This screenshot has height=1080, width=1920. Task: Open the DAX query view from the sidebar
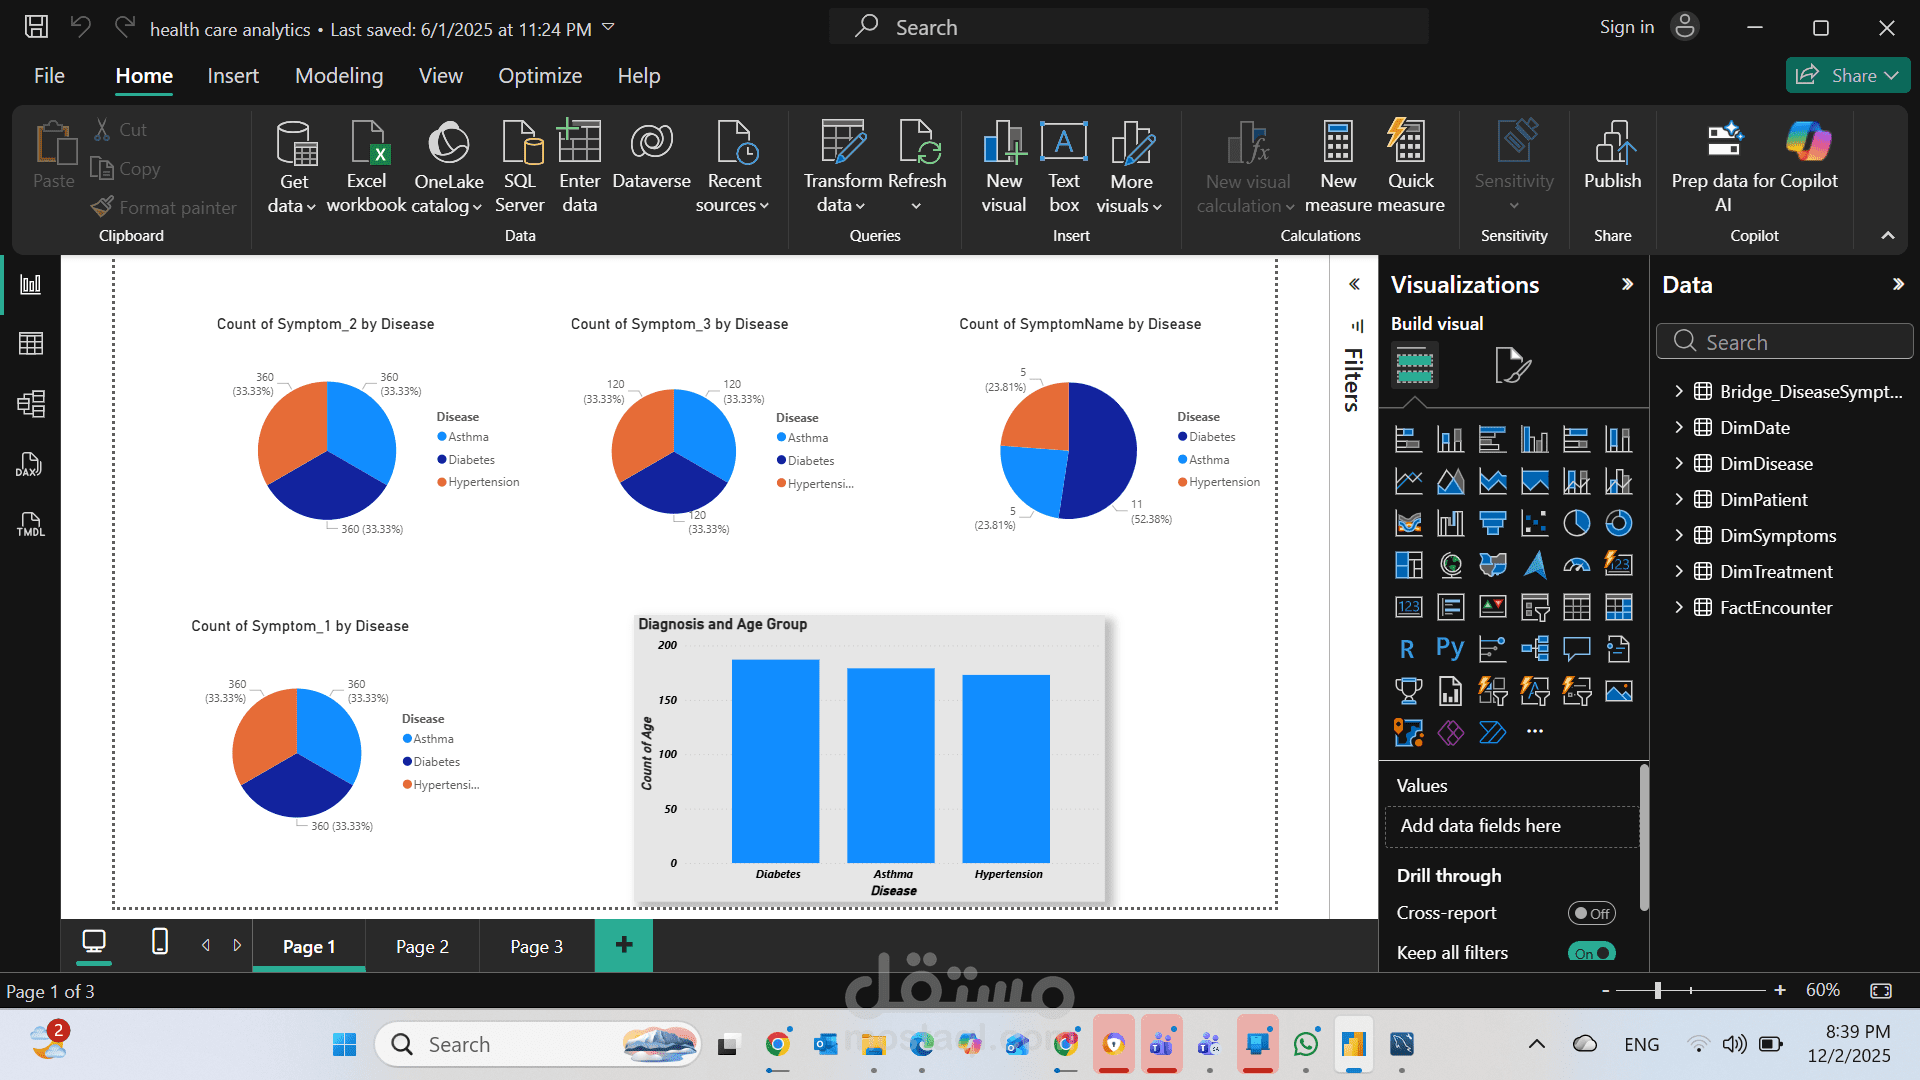pyautogui.click(x=31, y=463)
